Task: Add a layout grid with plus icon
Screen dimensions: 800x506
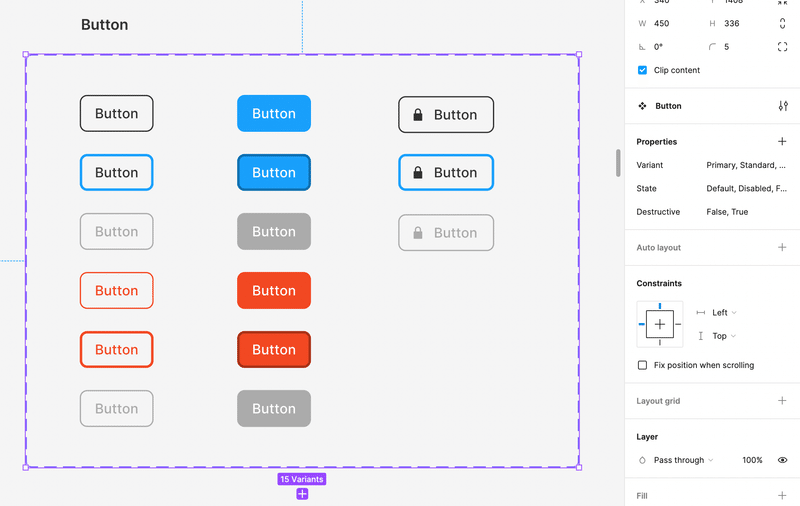Action: pos(782,400)
